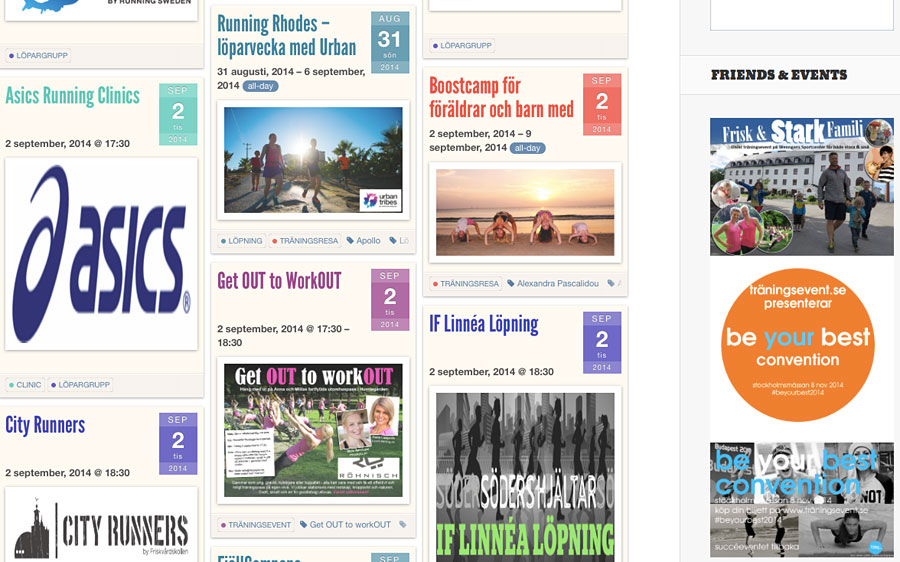
Task: Filter by LÖPNING category on Running Rhodes
Action: [x=241, y=241]
